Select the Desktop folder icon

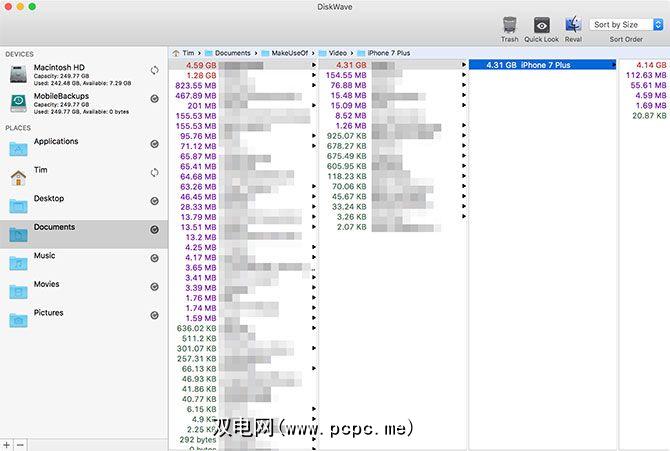[x=18, y=206]
